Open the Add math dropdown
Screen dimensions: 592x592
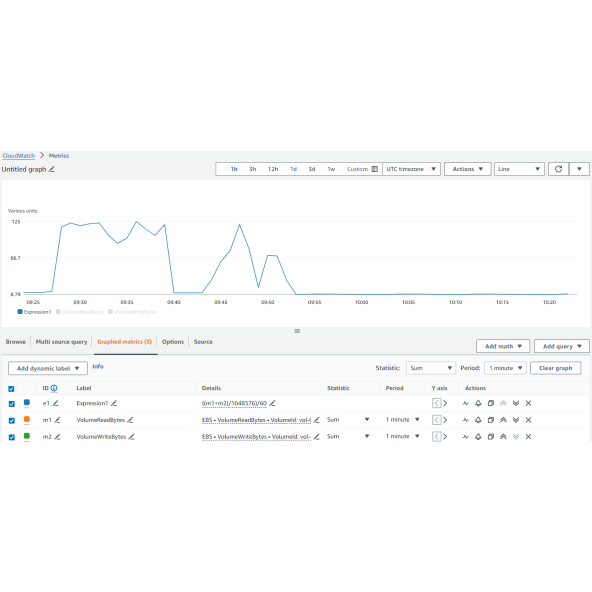pos(503,346)
